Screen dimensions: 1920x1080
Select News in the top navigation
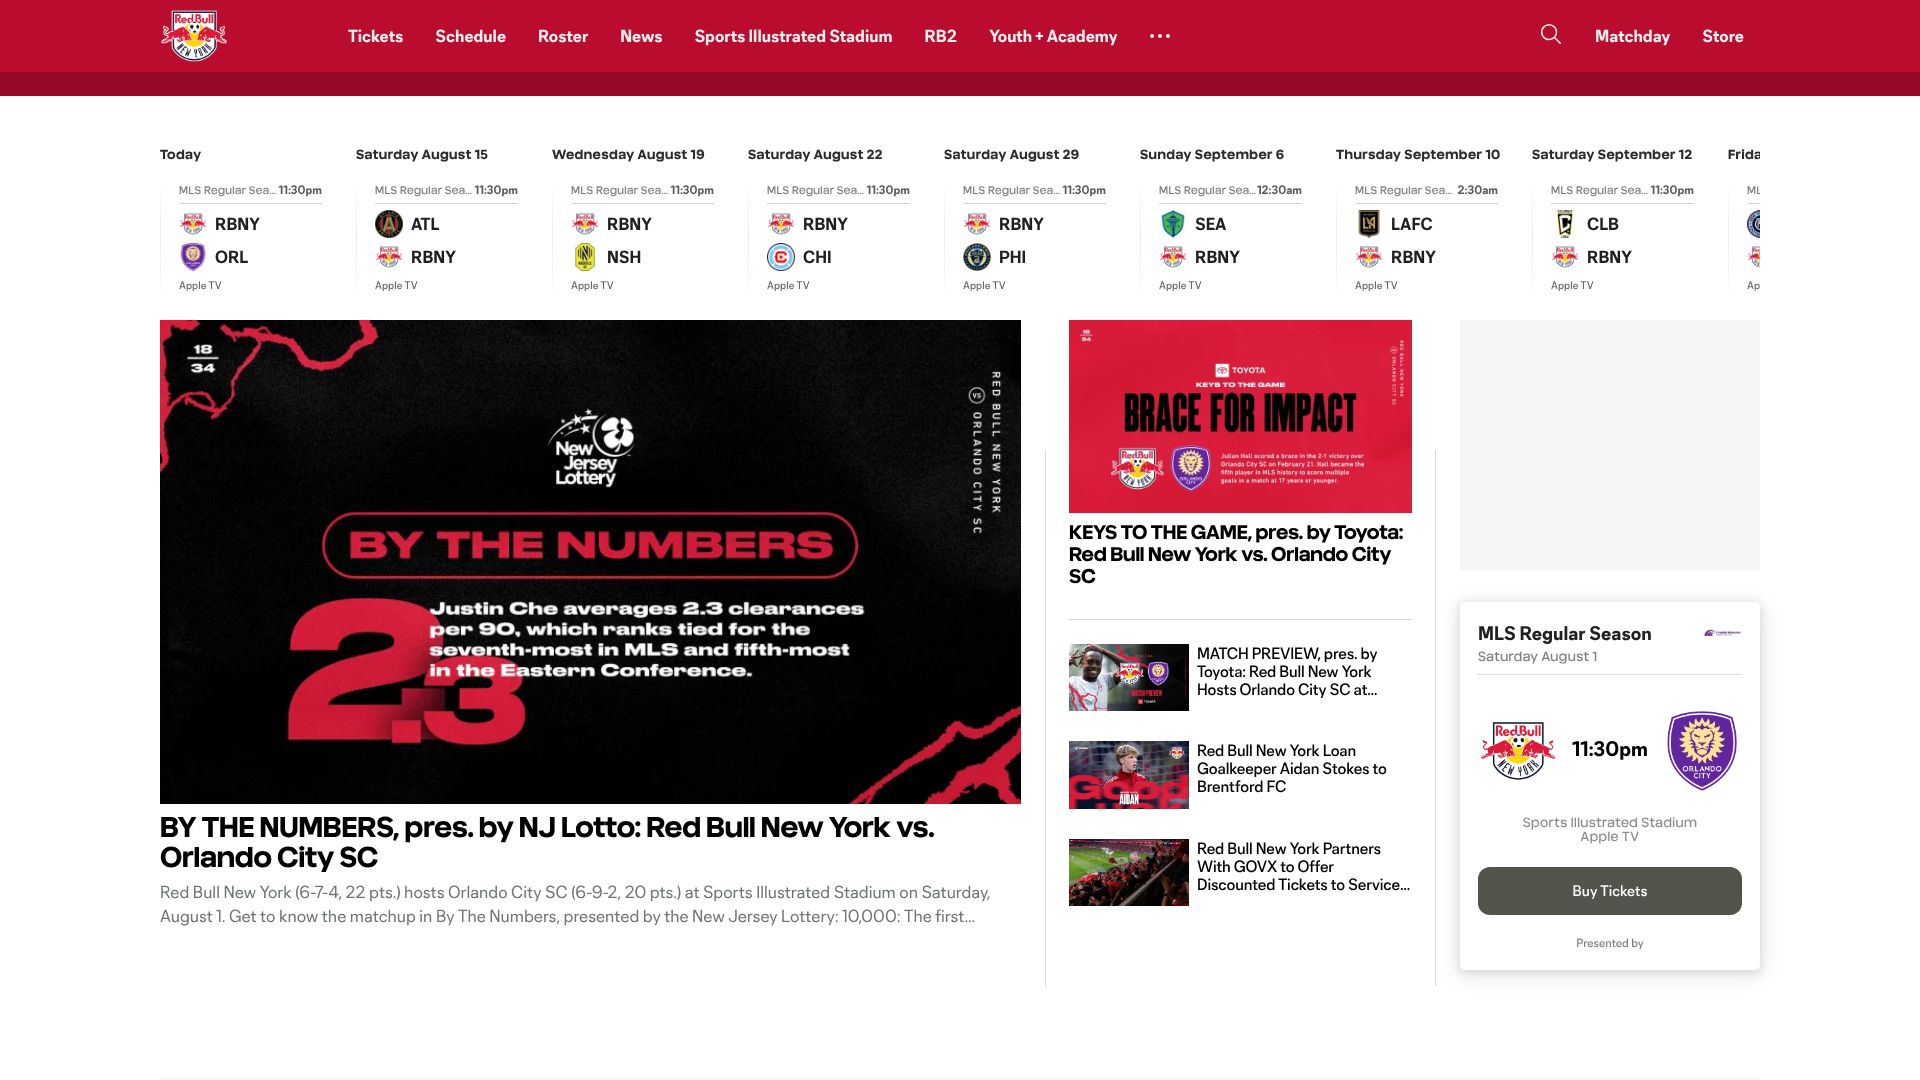tap(641, 36)
